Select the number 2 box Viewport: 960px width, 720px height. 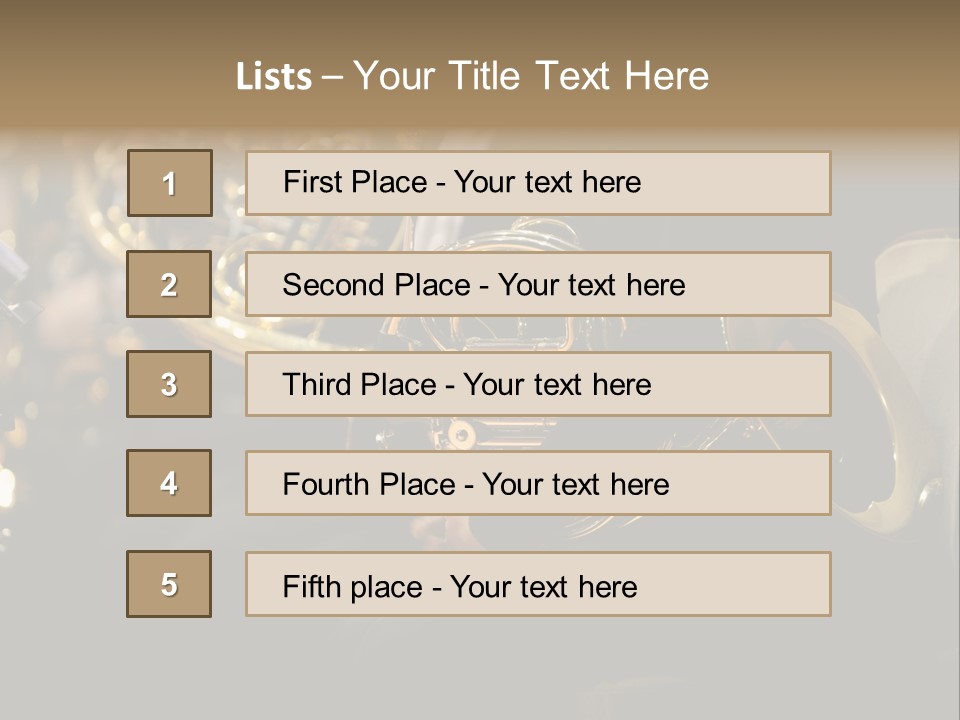(x=169, y=284)
